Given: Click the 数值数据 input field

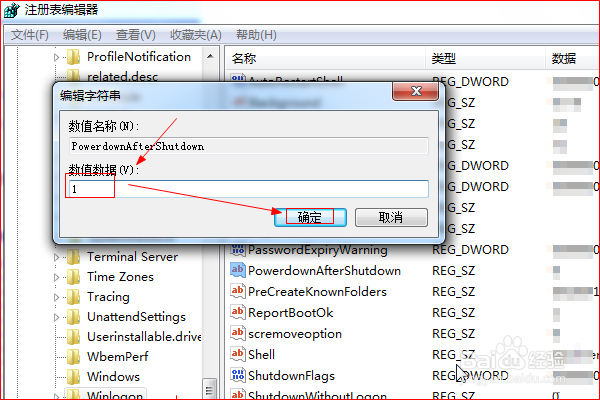Looking at the screenshot, I should [x=249, y=189].
